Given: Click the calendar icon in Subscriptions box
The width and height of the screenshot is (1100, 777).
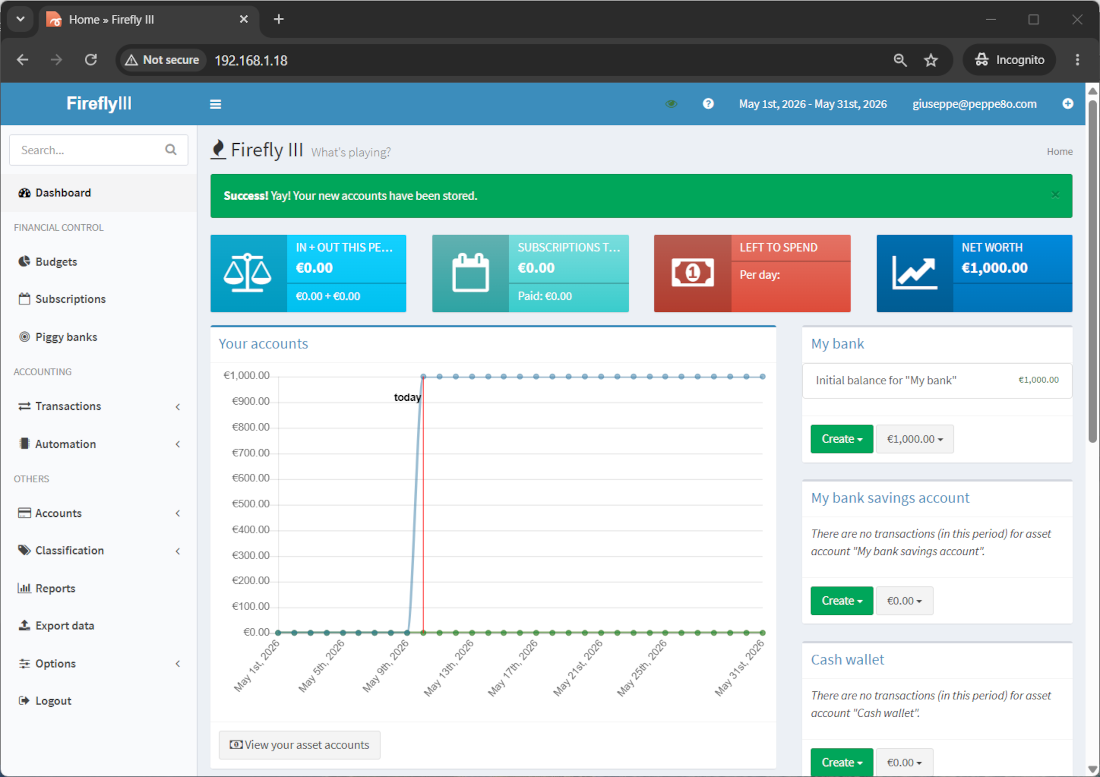Looking at the screenshot, I should 470,273.
